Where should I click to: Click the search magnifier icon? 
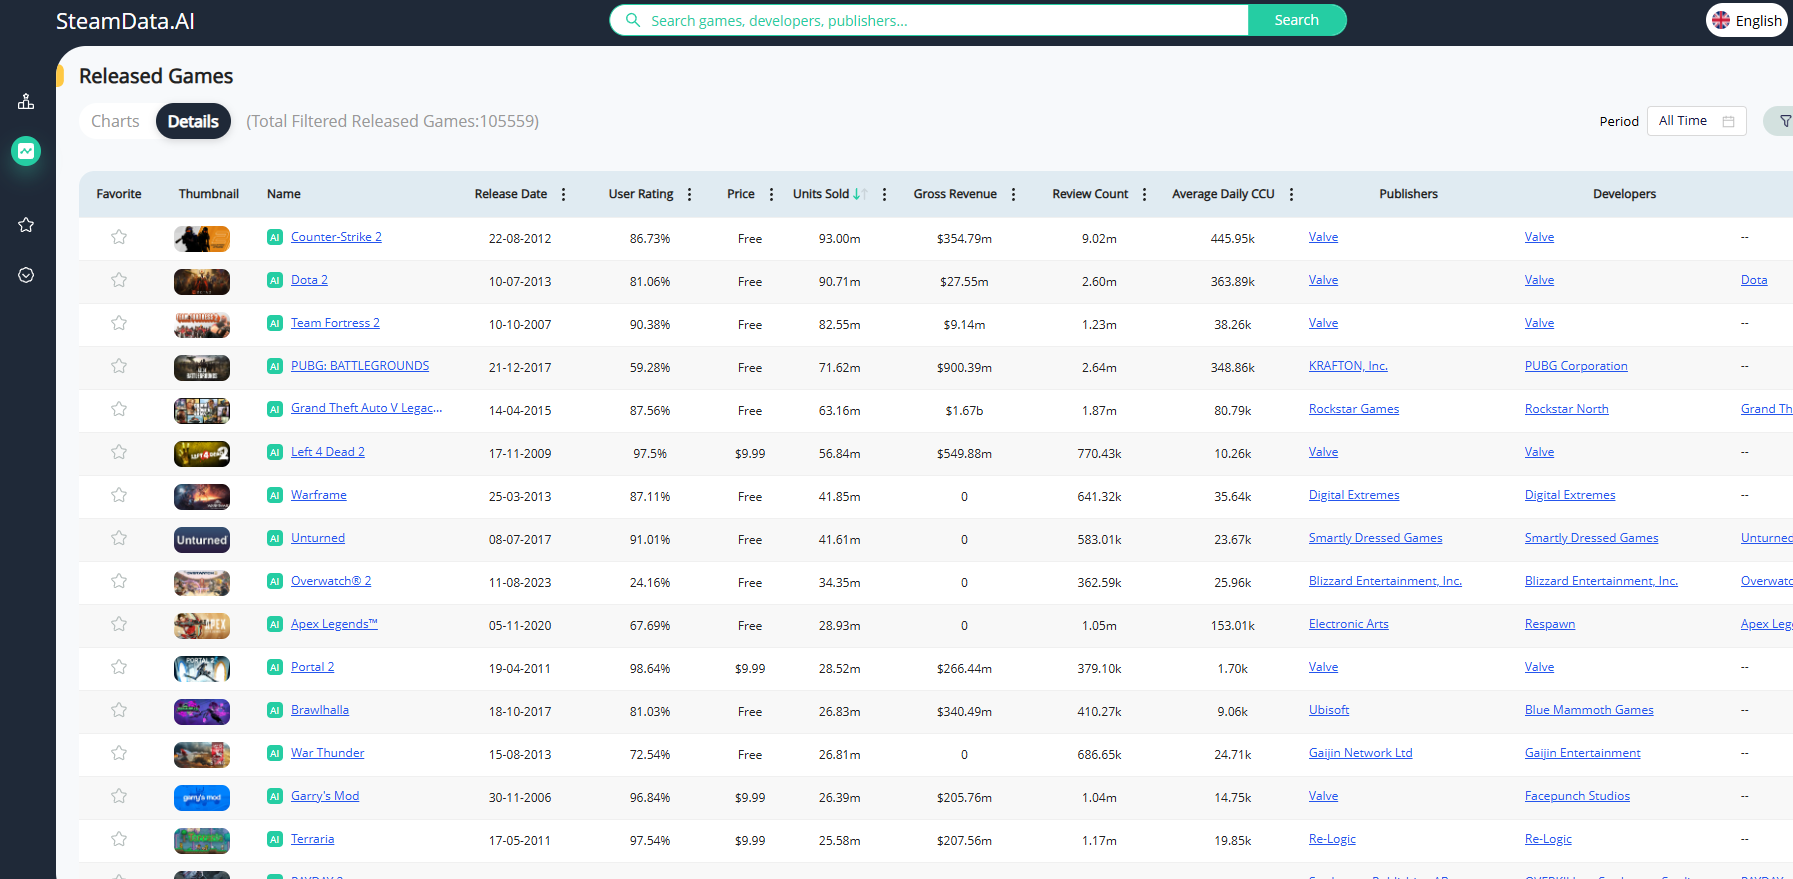click(633, 20)
